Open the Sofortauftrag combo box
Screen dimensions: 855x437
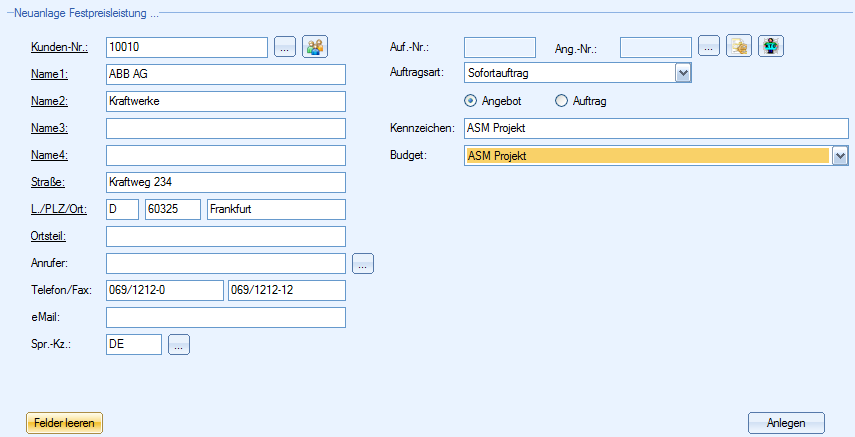[577, 73]
